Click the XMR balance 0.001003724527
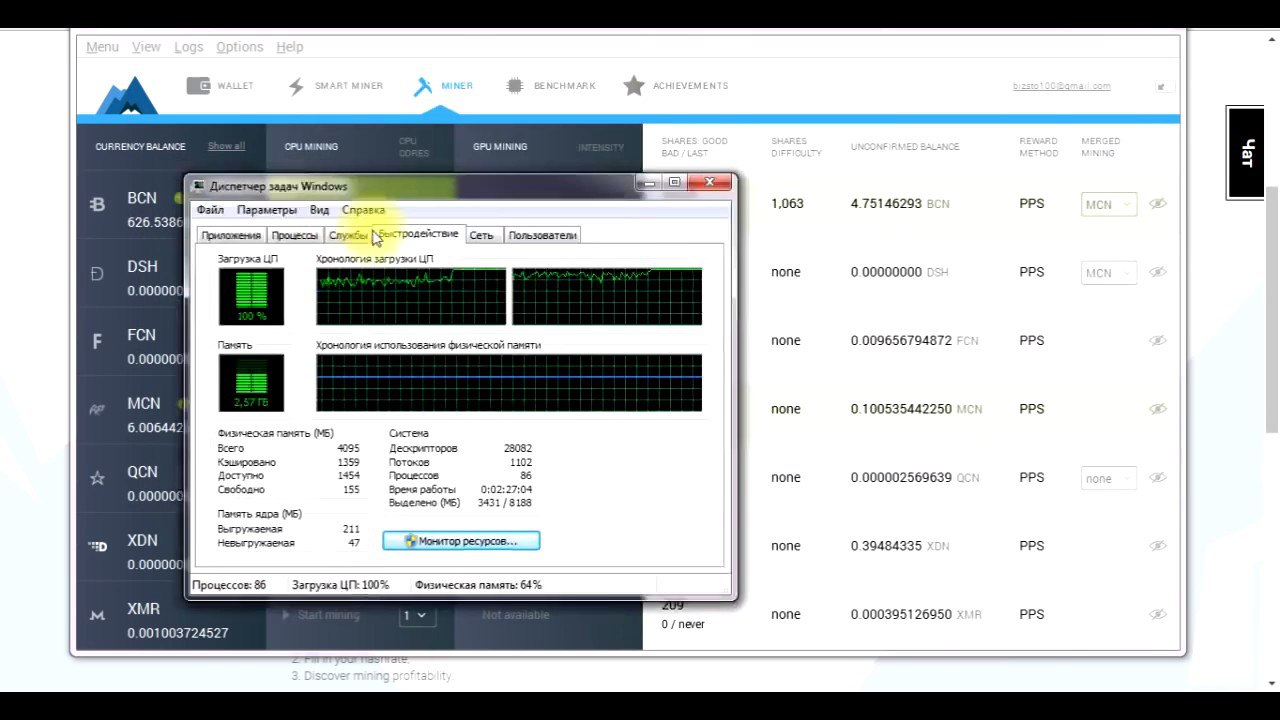The image size is (1280, 720). [178, 633]
